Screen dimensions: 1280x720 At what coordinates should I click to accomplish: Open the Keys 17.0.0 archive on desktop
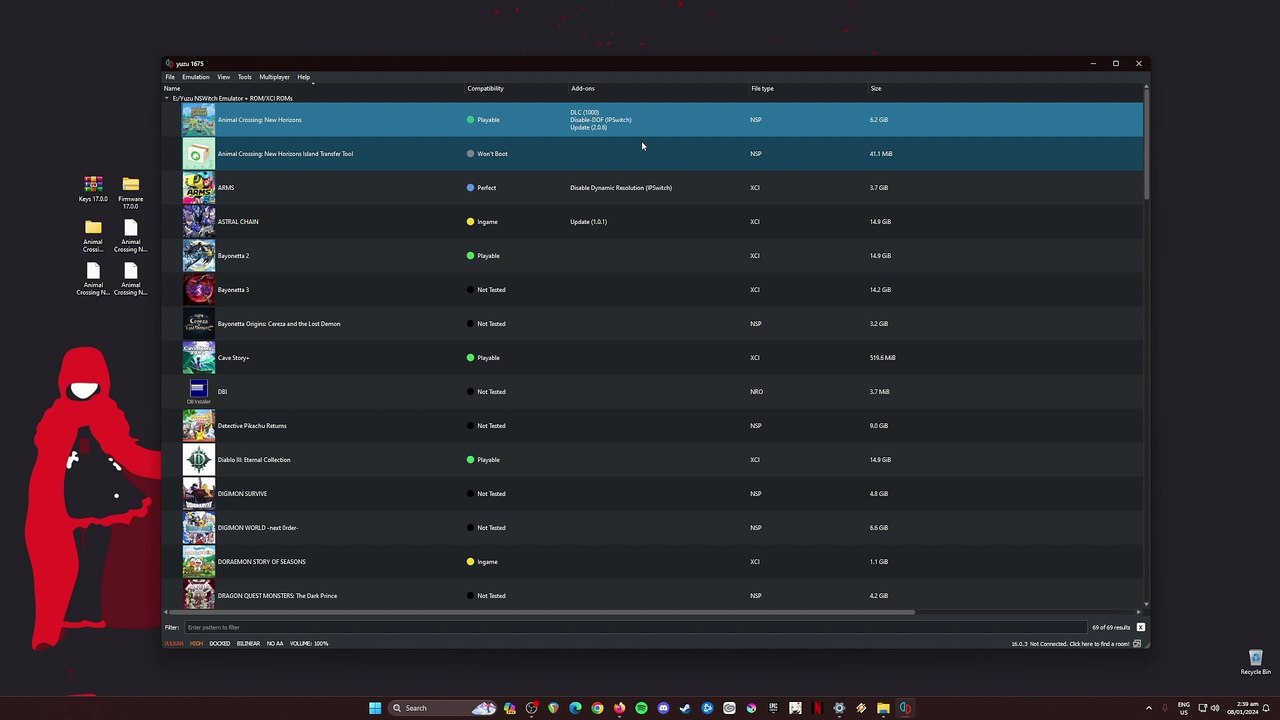point(93,189)
